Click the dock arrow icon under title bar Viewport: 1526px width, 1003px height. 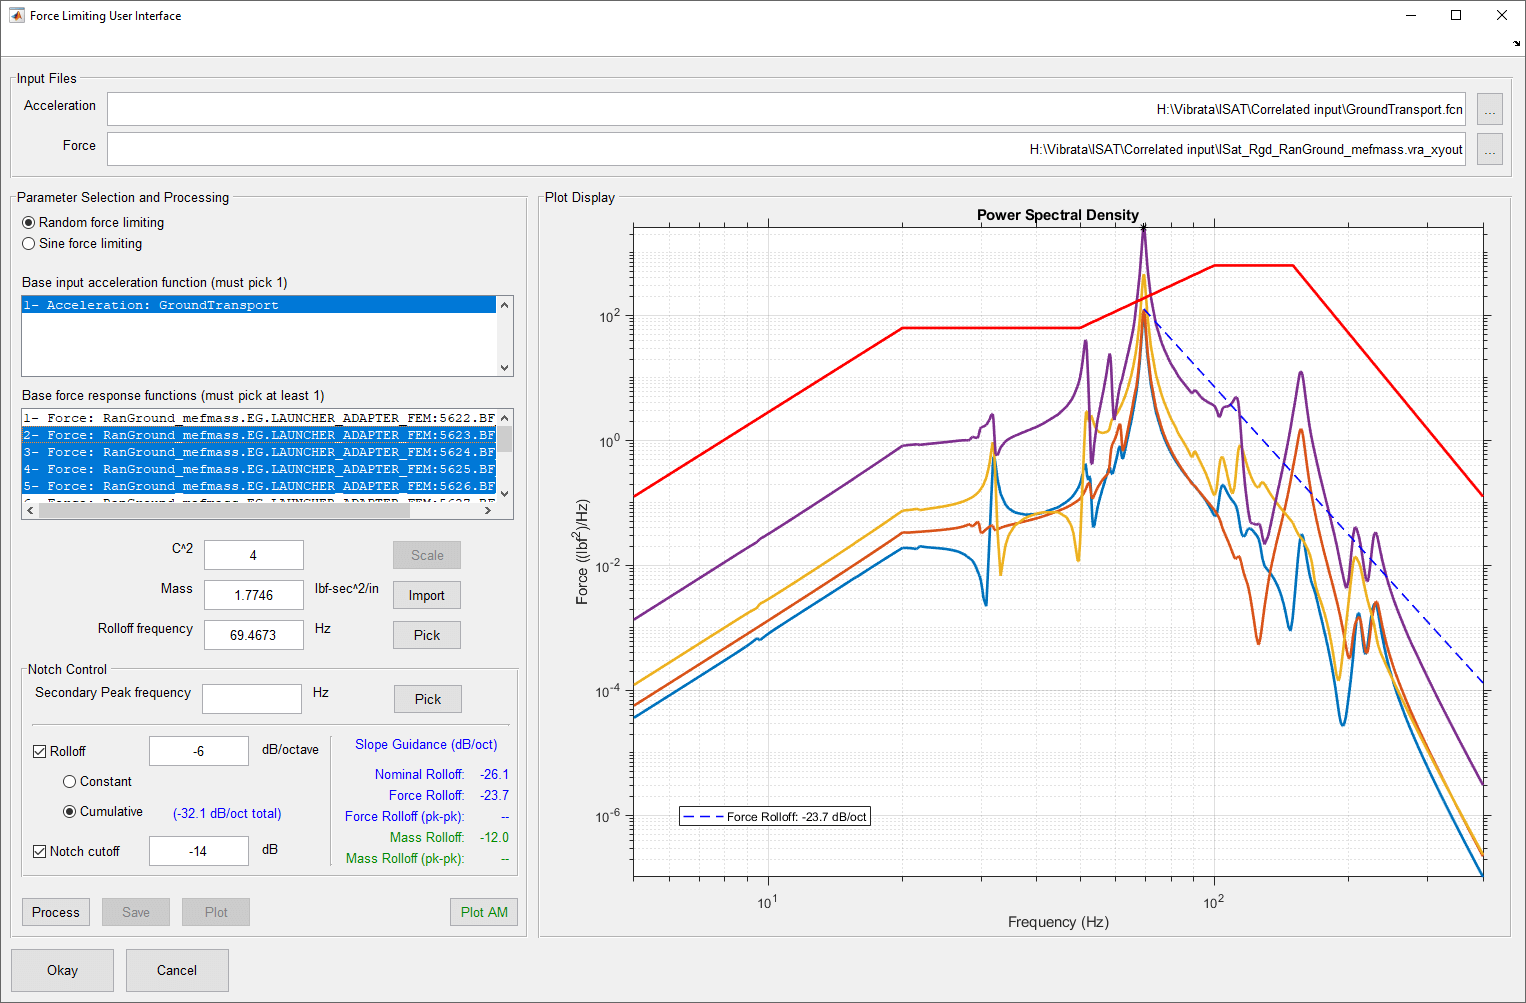pos(1516,43)
